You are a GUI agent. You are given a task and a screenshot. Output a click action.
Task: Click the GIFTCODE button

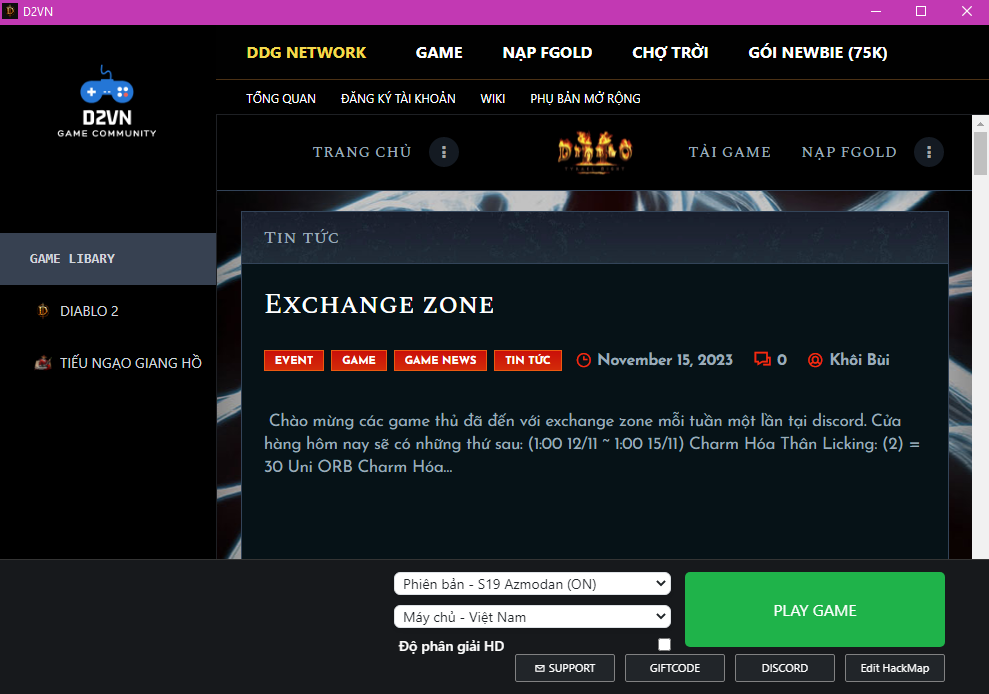(x=674, y=668)
